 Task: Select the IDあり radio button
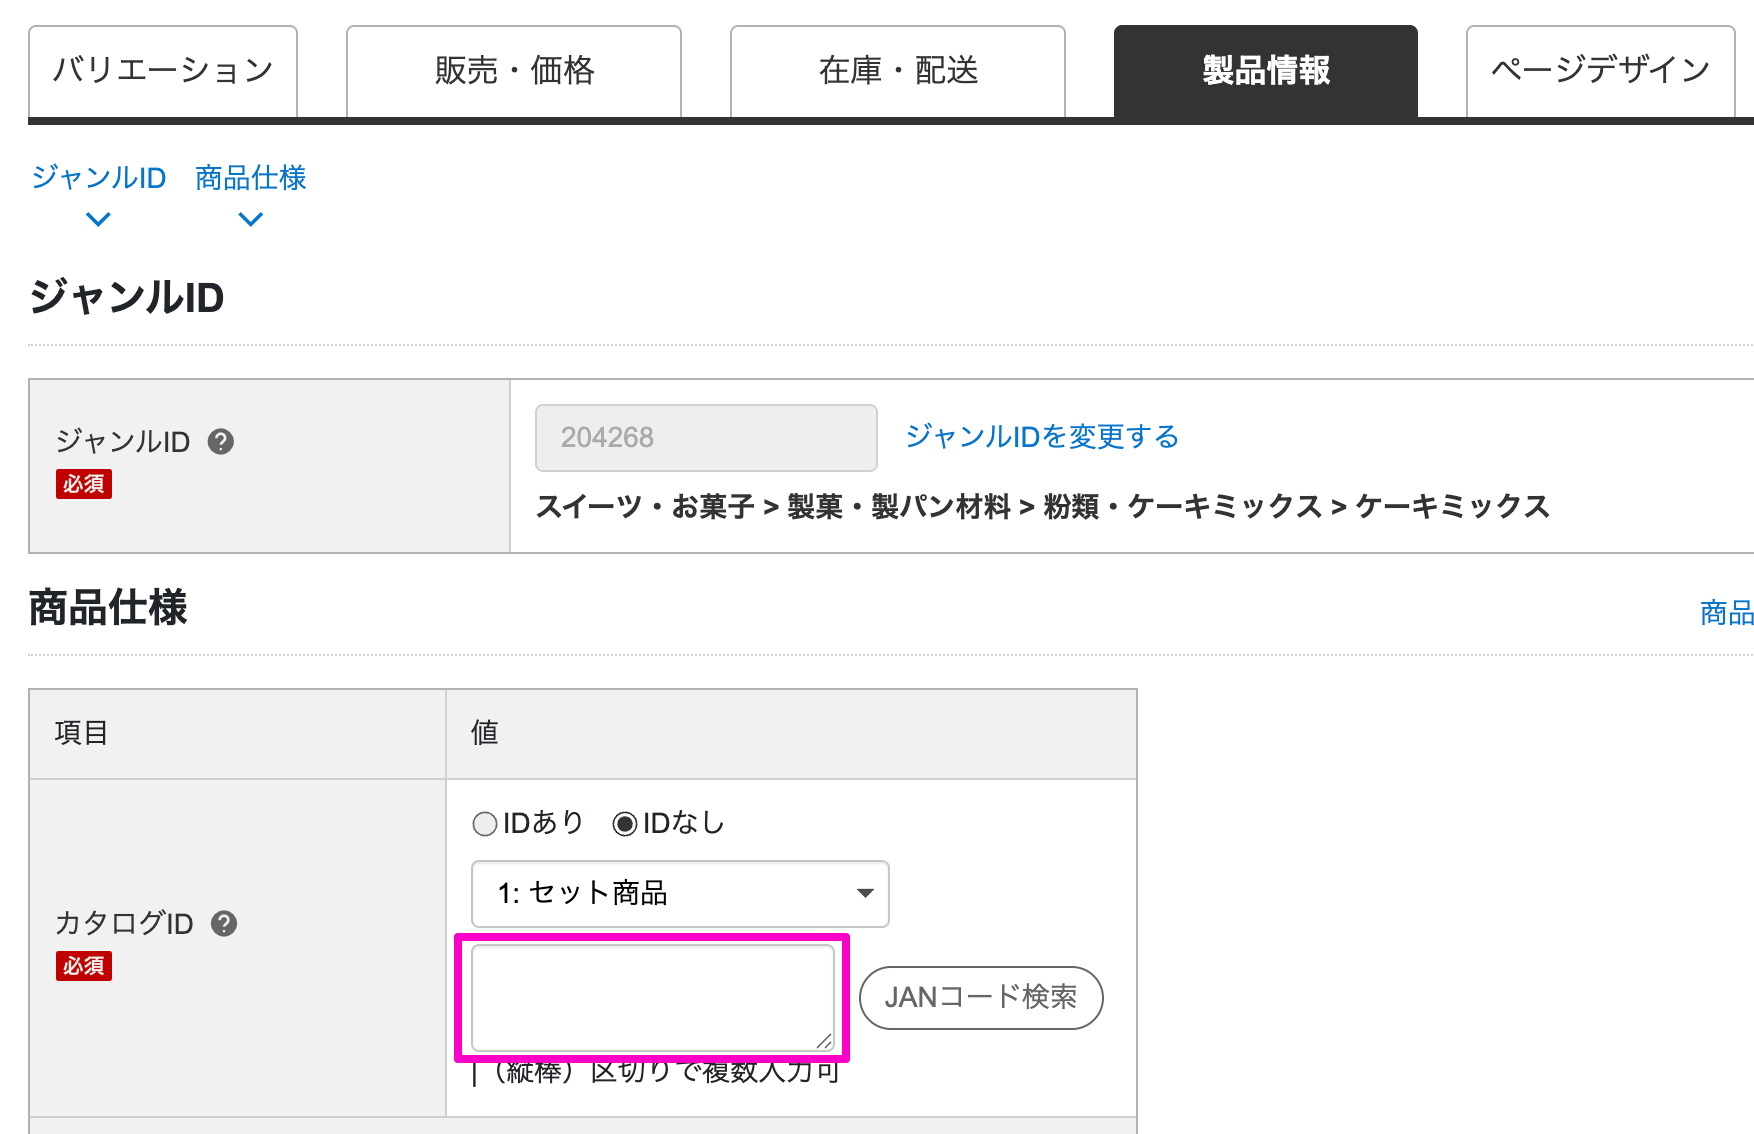coord(485,824)
